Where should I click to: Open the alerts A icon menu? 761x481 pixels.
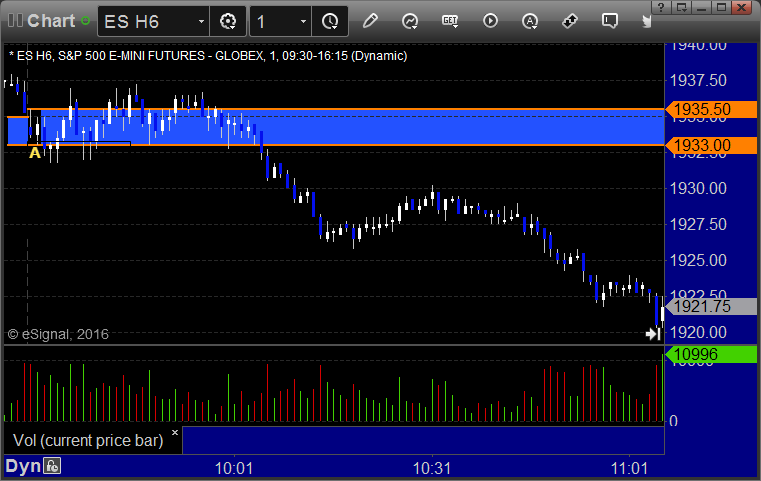[x=529, y=21]
